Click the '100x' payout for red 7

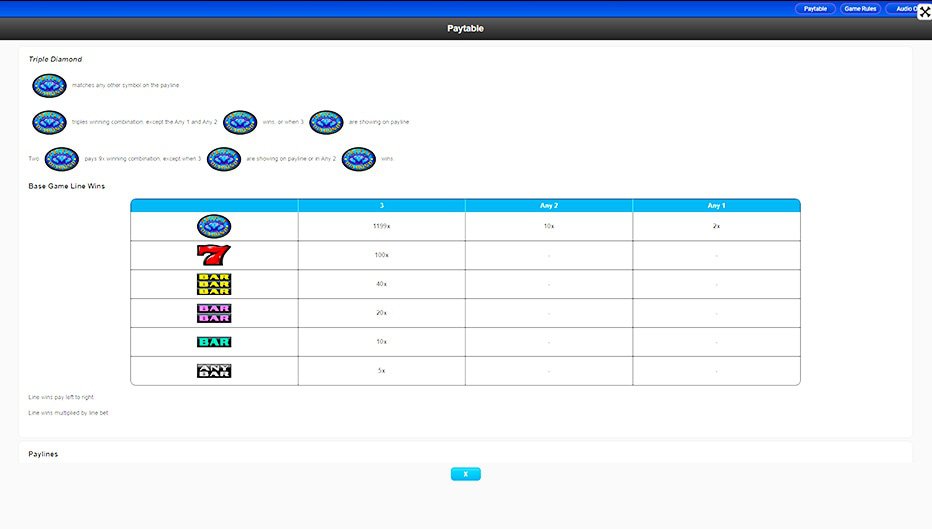(x=382, y=255)
